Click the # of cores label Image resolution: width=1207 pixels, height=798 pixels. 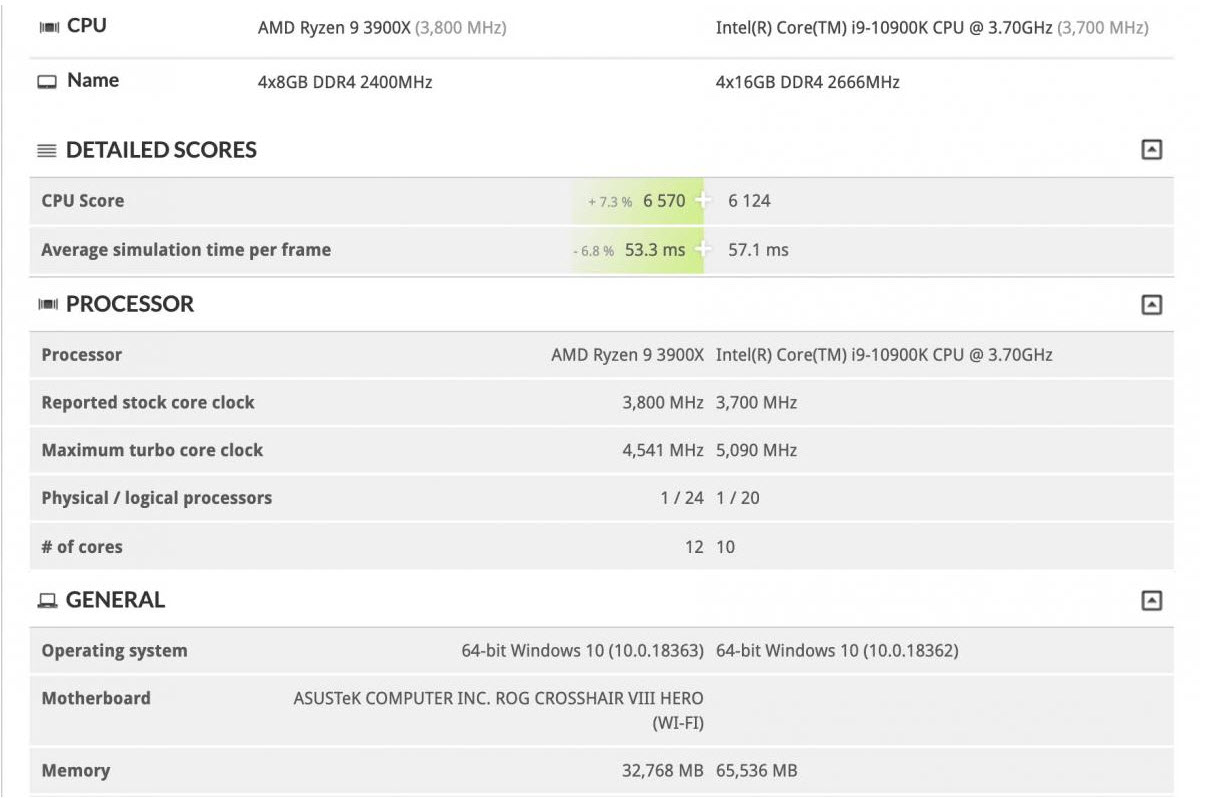82,547
